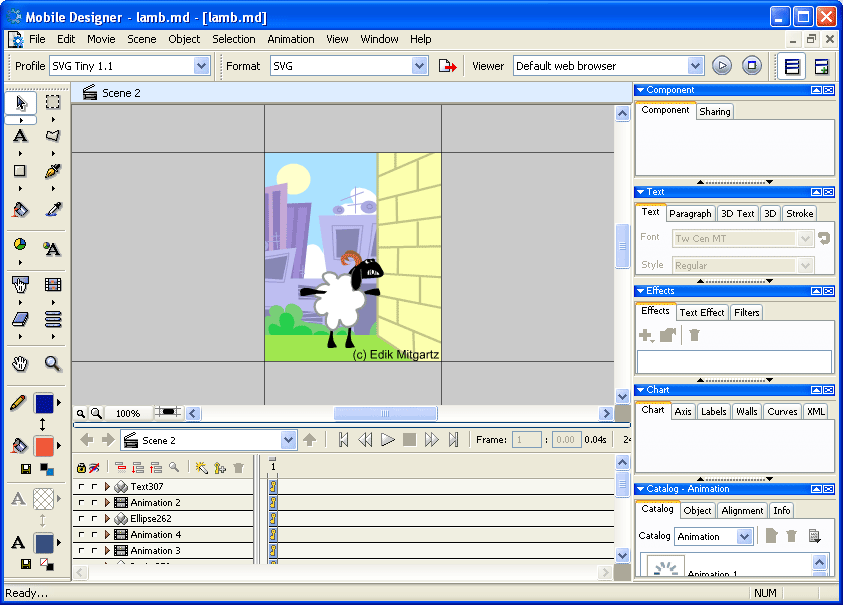Select the pen drawing tool
The width and height of the screenshot is (843, 605).
tap(53, 171)
